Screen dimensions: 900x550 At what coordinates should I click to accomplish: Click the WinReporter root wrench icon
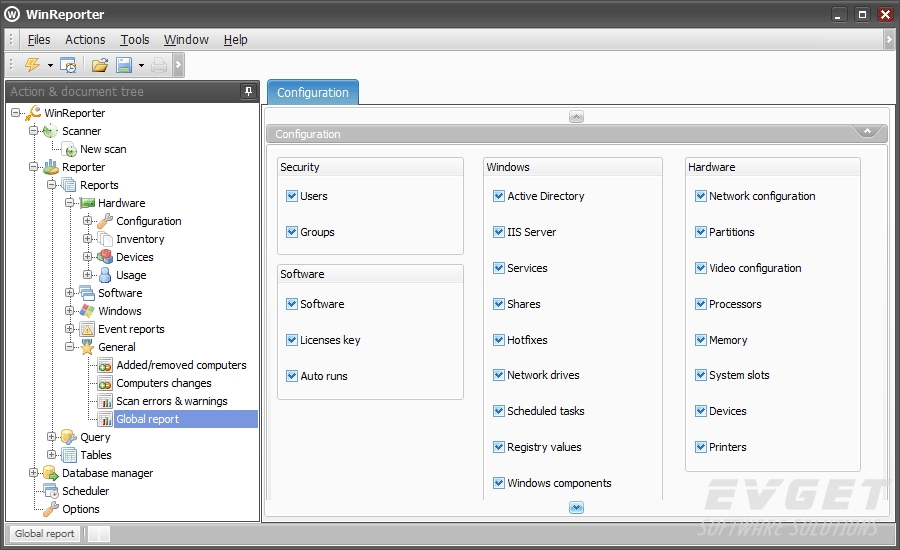coord(33,113)
